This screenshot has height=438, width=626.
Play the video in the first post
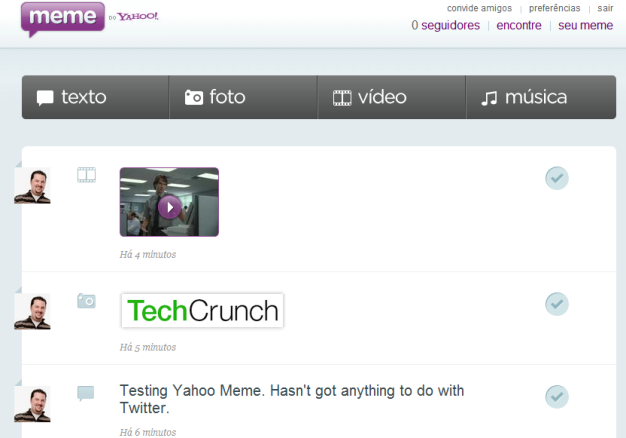point(169,207)
